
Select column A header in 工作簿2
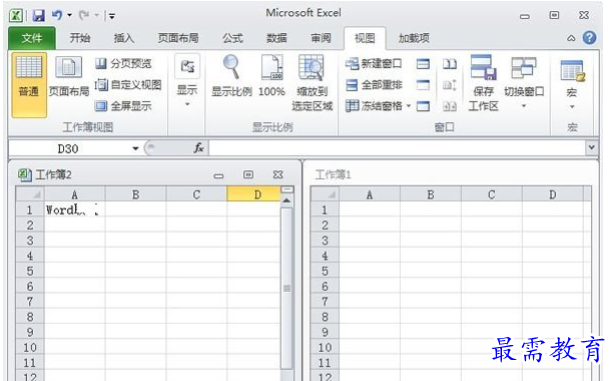[75, 195]
